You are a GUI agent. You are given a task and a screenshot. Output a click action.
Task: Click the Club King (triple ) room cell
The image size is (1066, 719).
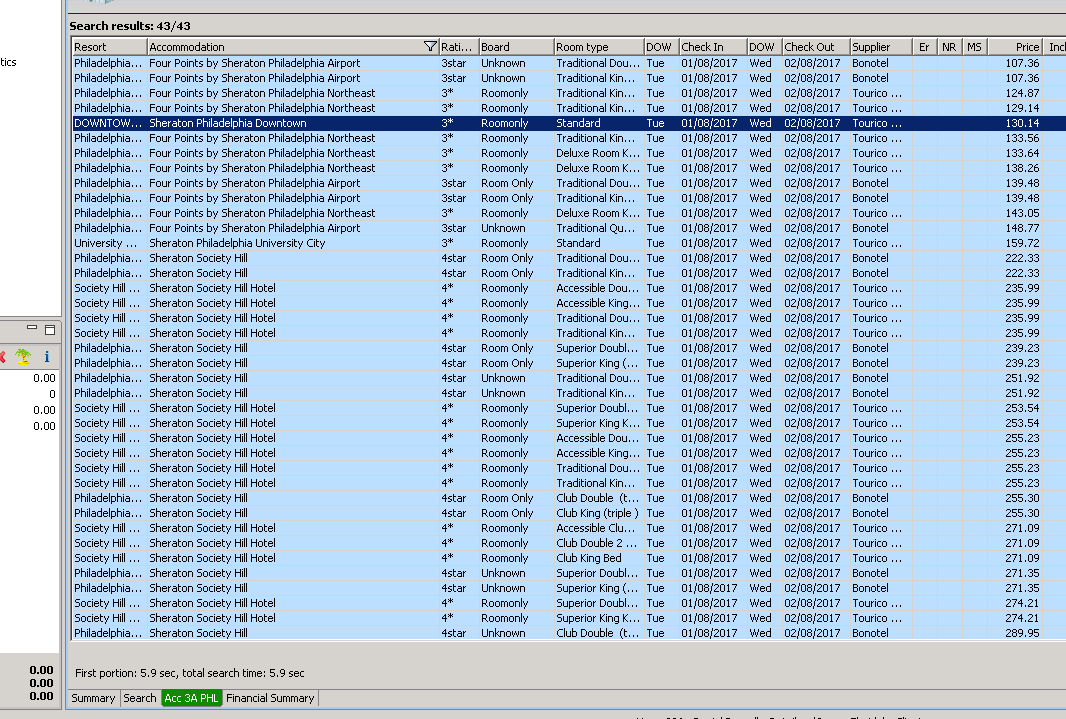tap(598, 513)
